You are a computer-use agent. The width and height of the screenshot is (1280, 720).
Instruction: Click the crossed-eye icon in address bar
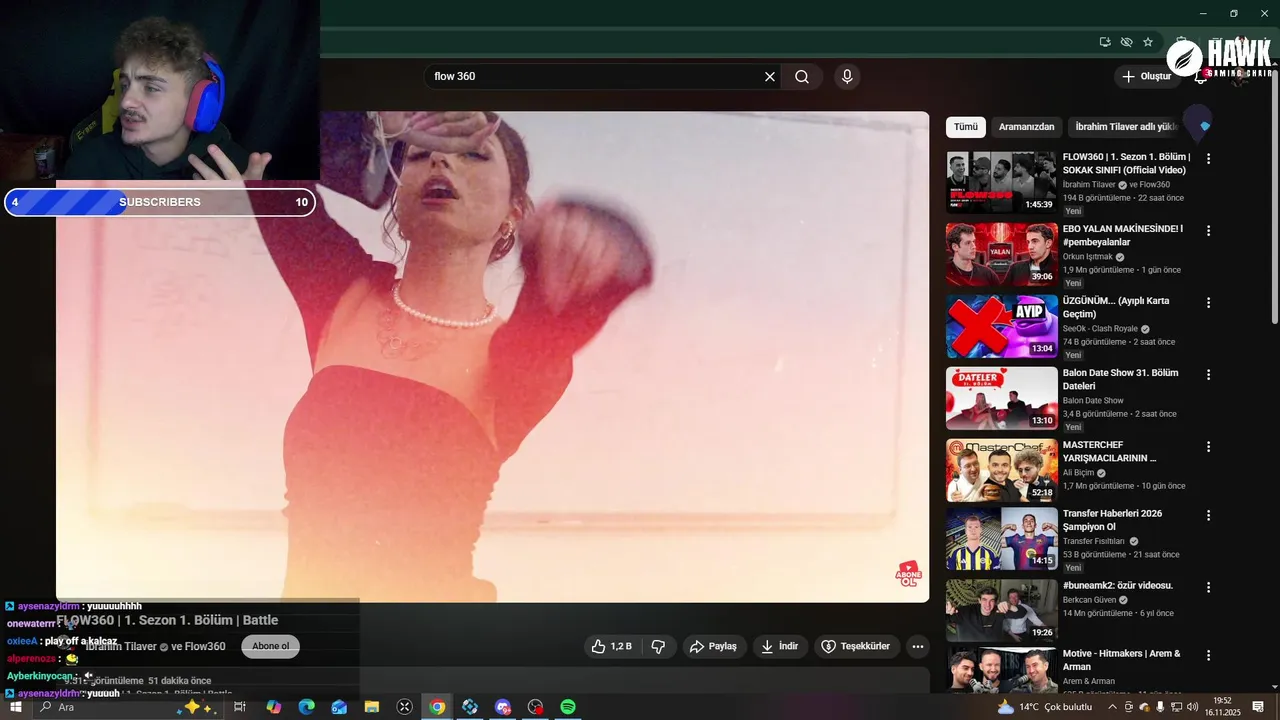coord(1126,42)
